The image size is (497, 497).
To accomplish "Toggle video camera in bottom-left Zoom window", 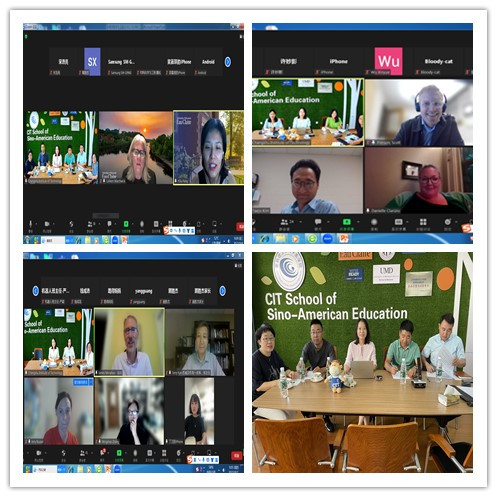I will [38, 453].
